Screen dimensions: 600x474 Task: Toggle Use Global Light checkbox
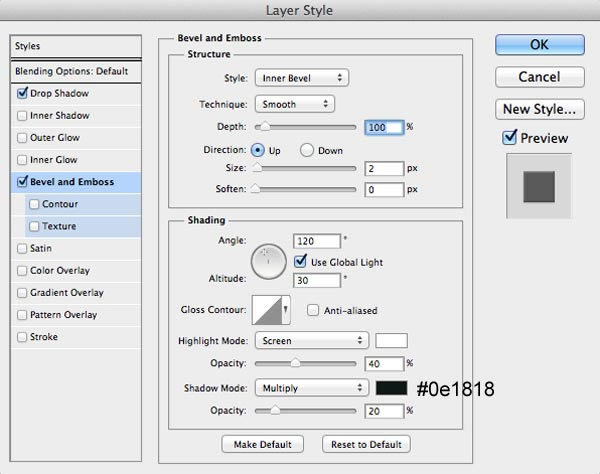click(x=300, y=262)
